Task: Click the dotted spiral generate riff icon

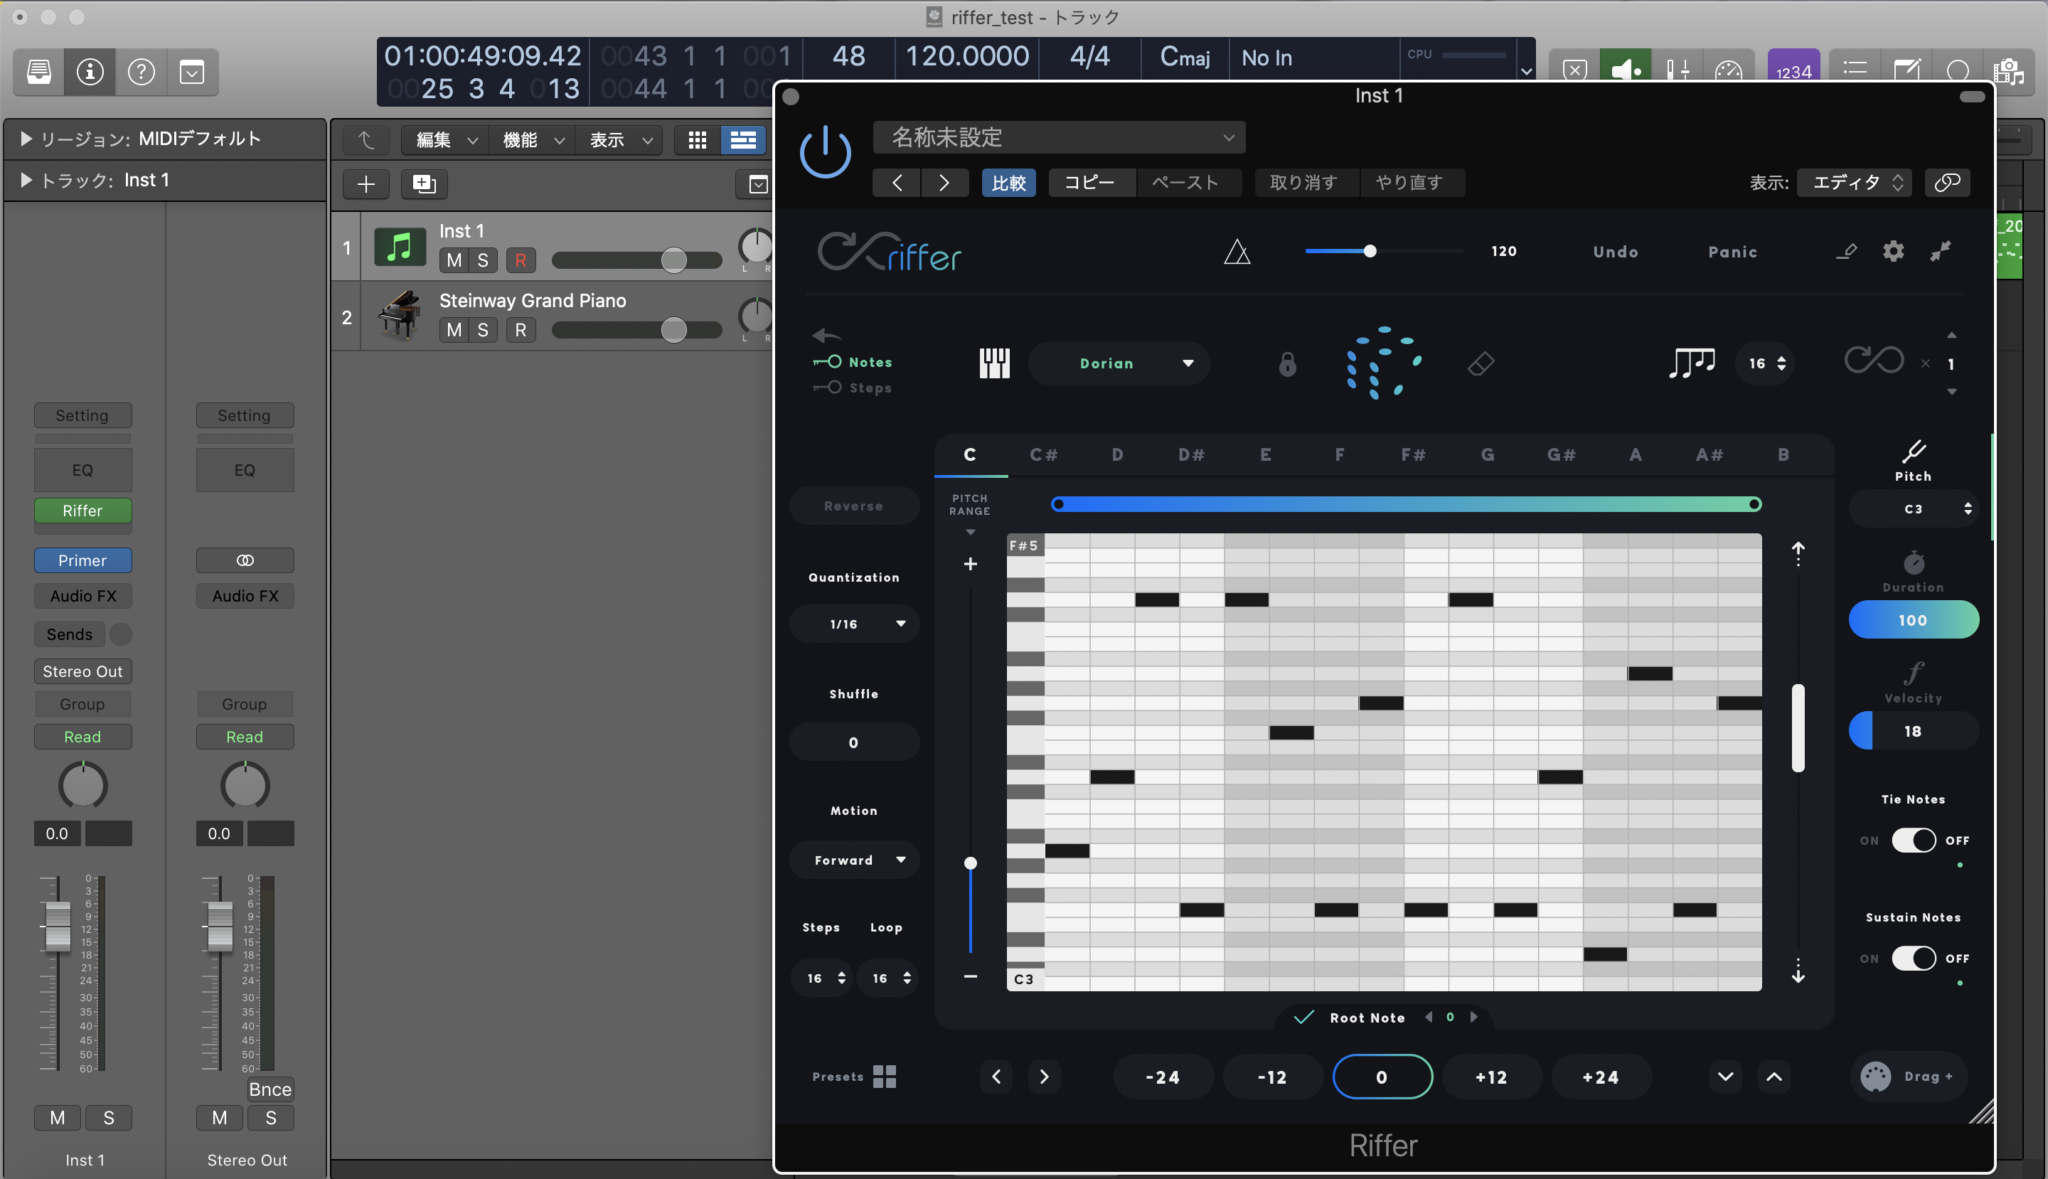Action: pos(1382,363)
